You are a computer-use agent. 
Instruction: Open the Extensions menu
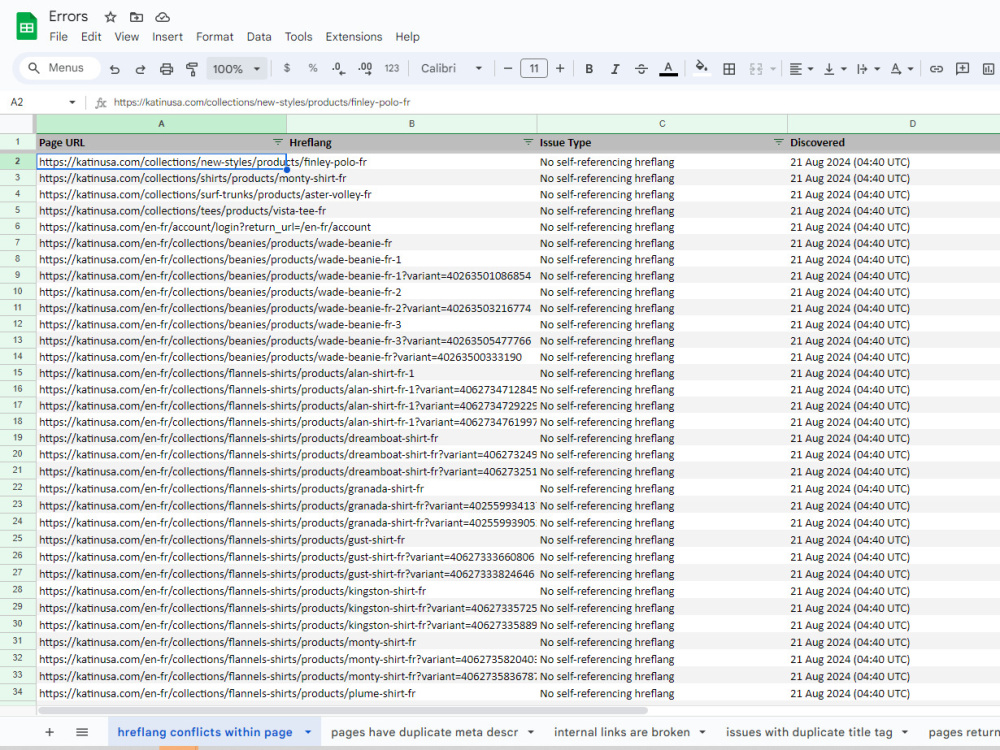(354, 37)
